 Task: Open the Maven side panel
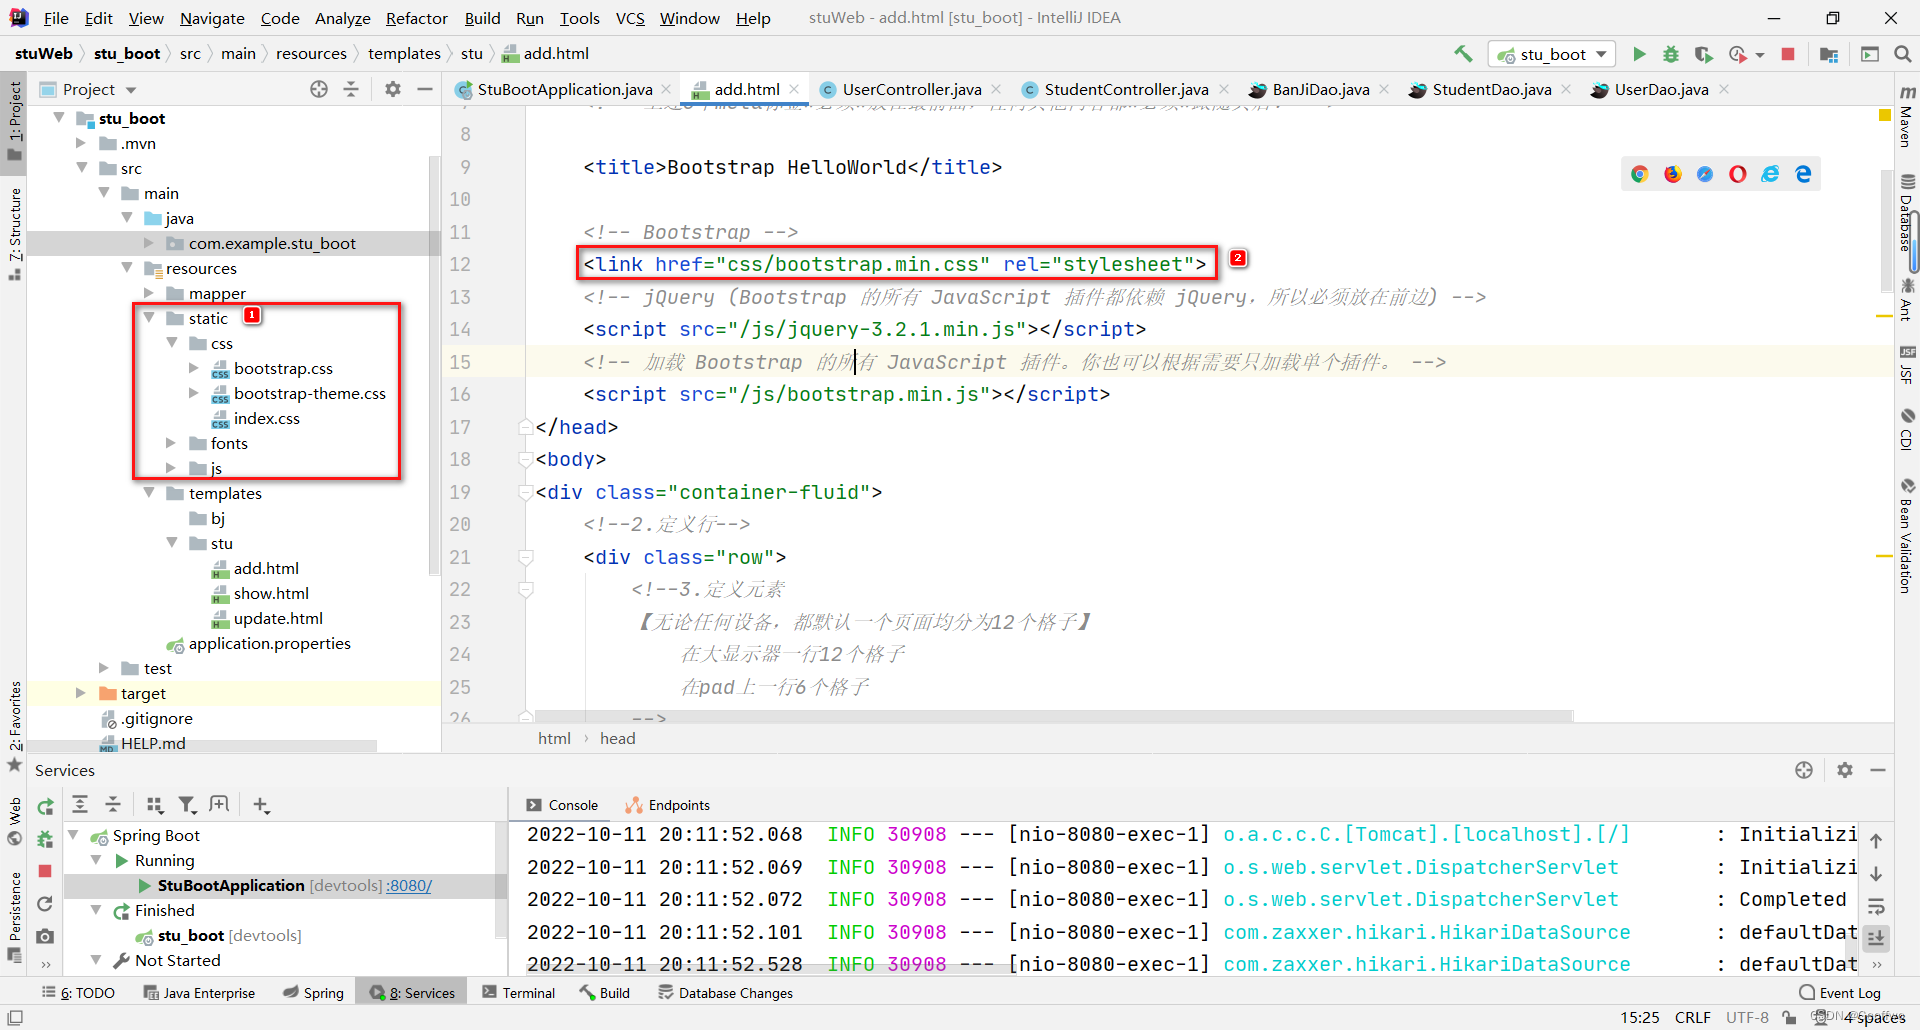point(1906,115)
